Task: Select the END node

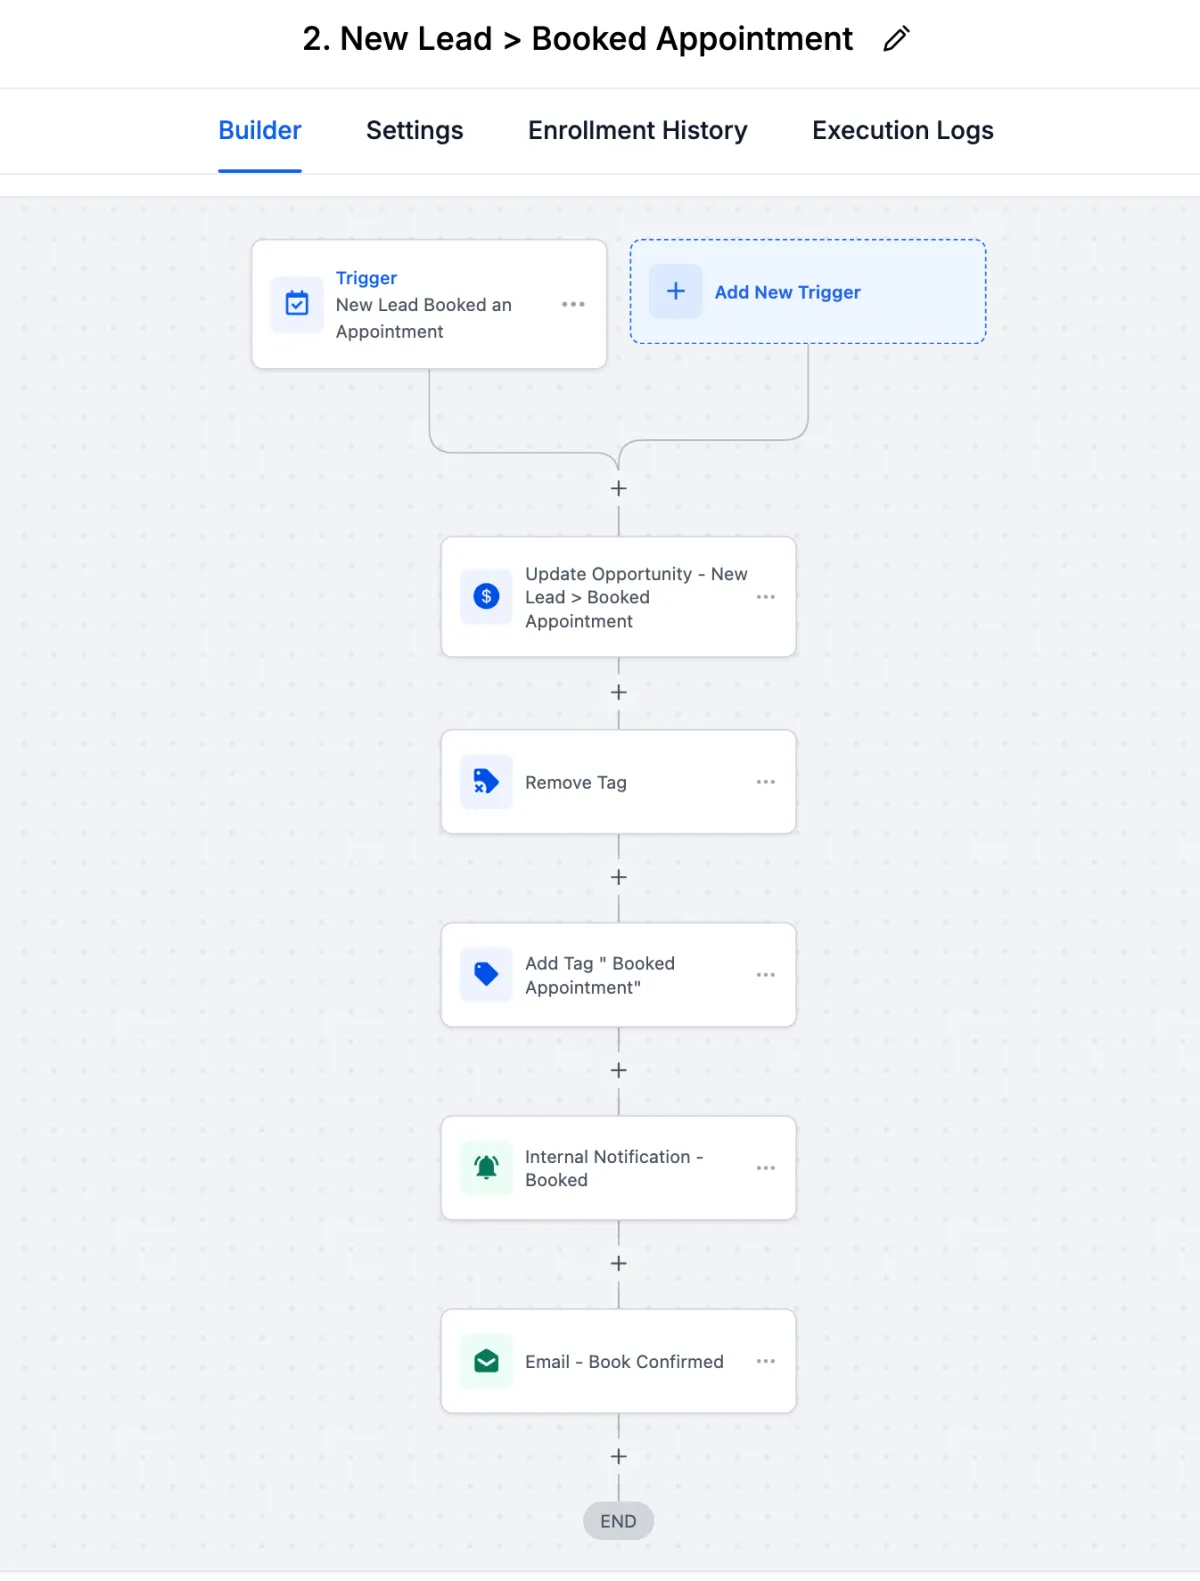Action: click(618, 1521)
